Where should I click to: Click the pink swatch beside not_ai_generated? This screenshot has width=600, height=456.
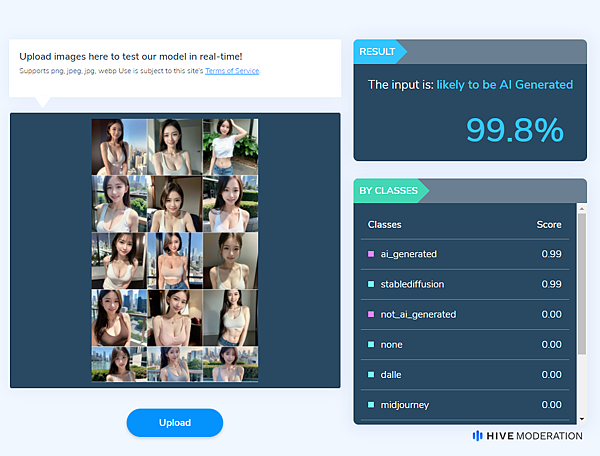(x=371, y=314)
